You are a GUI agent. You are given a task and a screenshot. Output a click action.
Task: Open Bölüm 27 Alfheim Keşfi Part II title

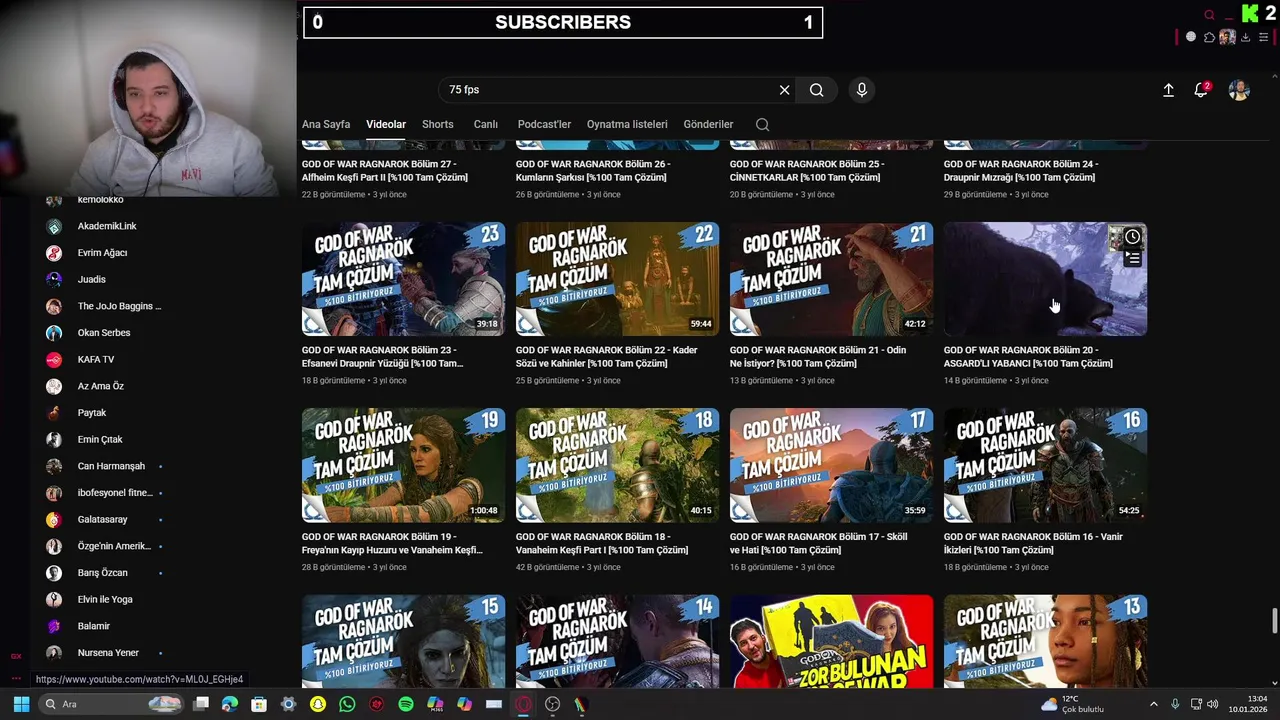(385, 171)
